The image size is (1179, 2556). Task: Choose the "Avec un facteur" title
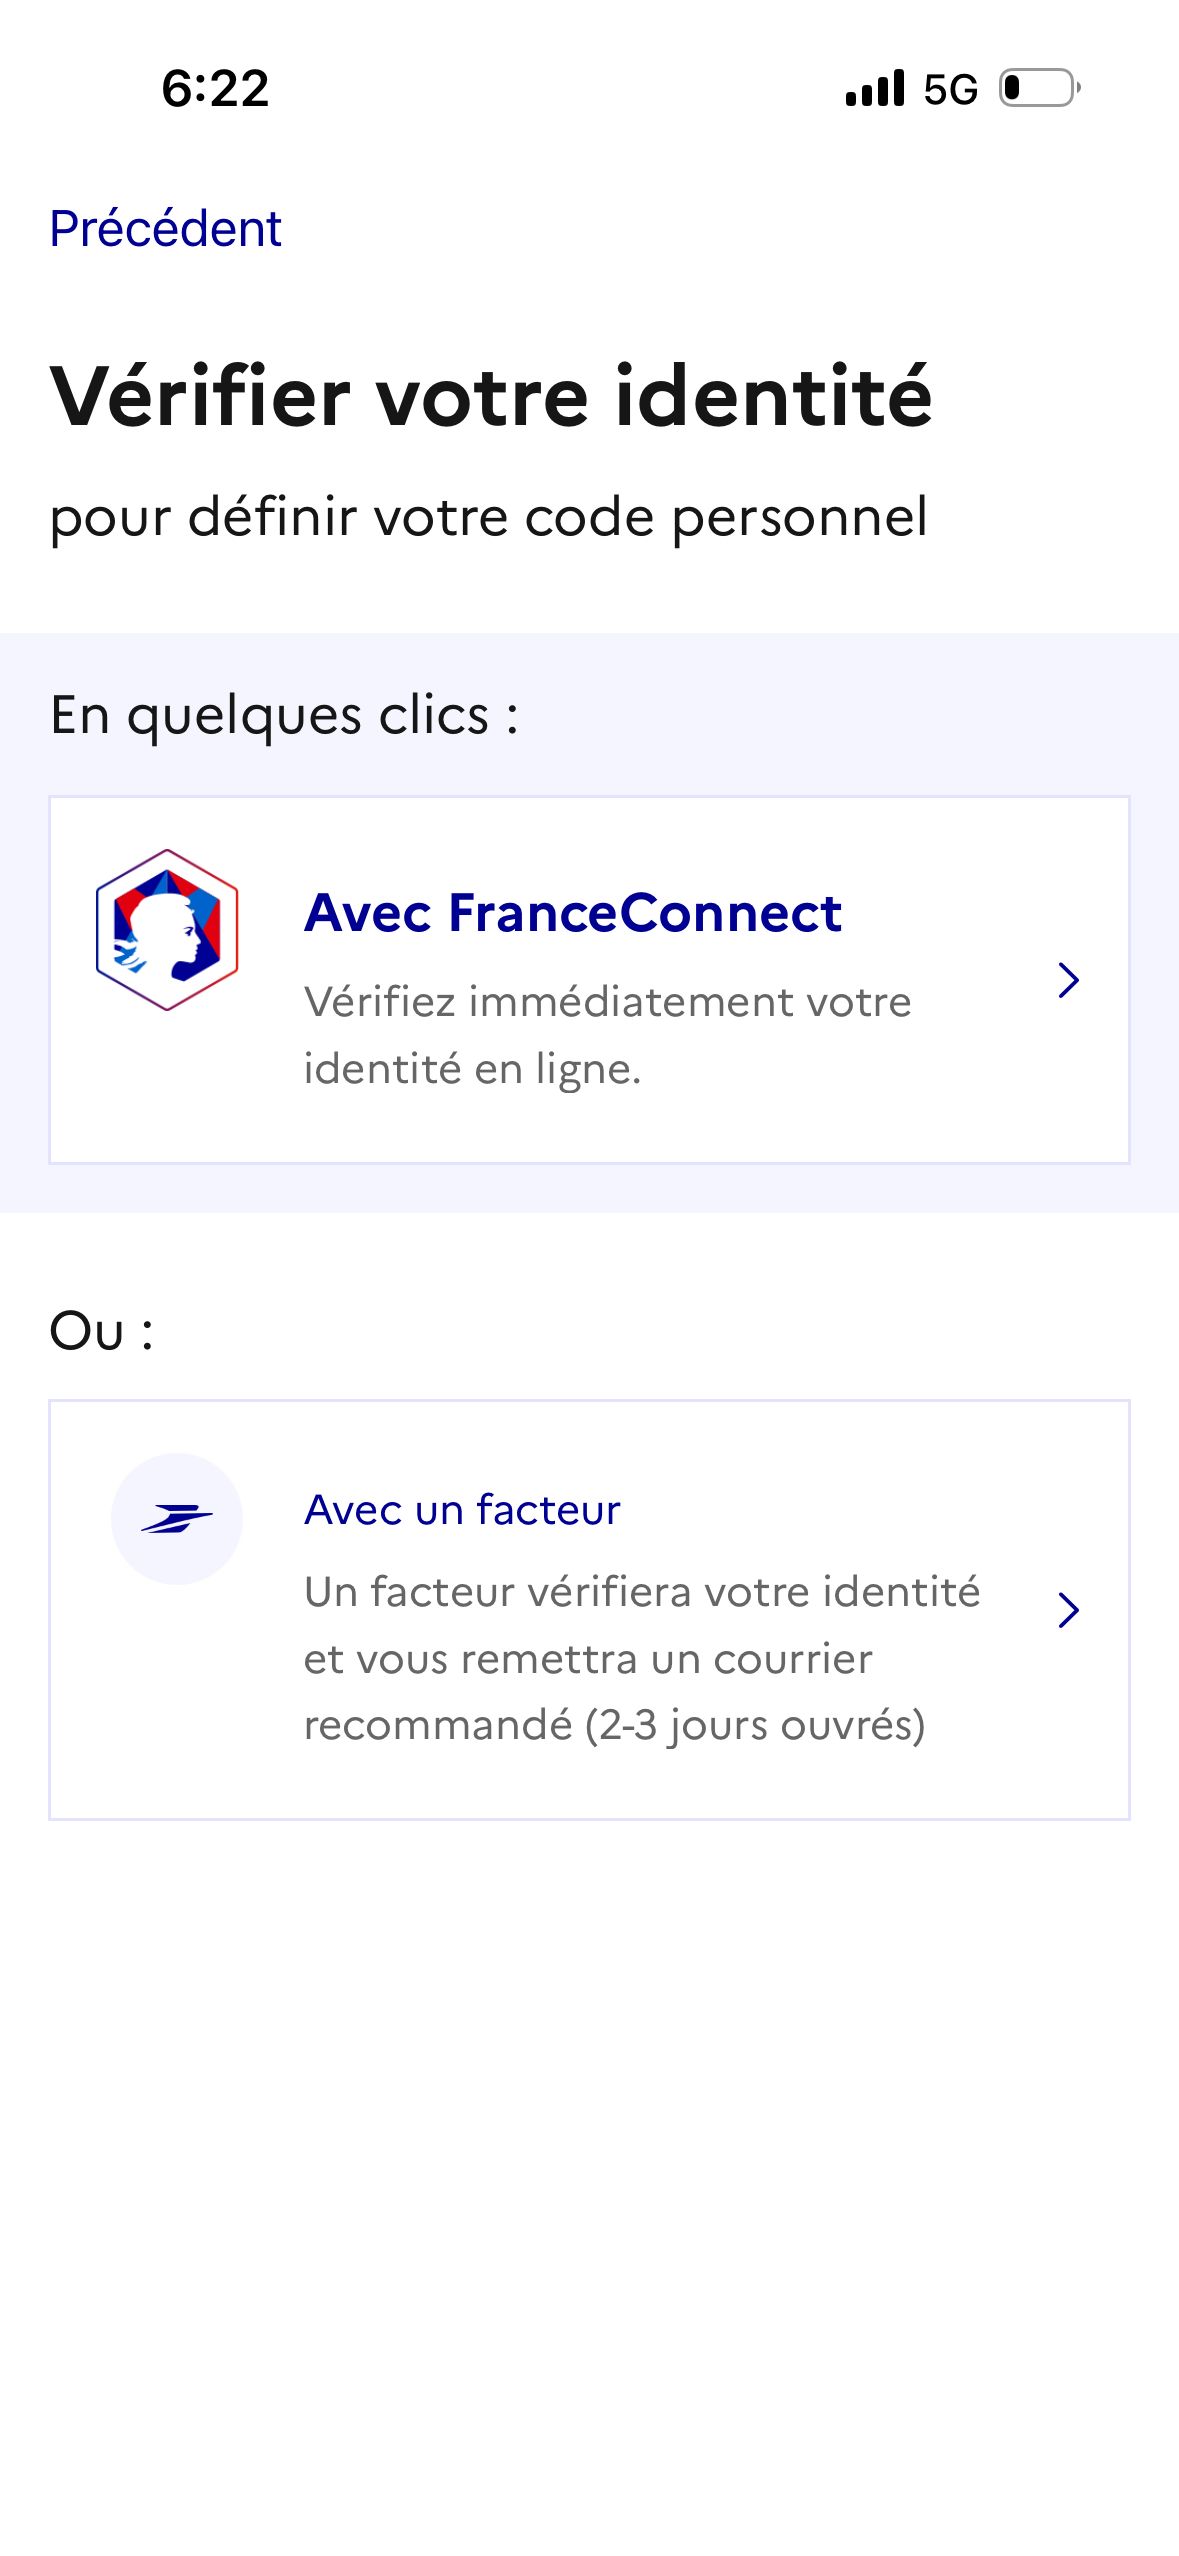pyautogui.click(x=462, y=1510)
